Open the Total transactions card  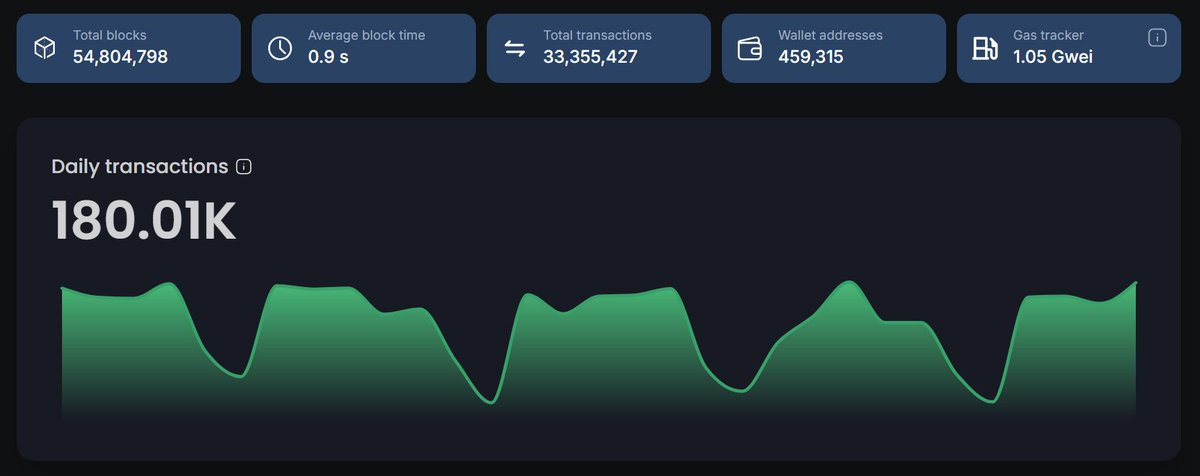pyautogui.click(x=599, y=48)
